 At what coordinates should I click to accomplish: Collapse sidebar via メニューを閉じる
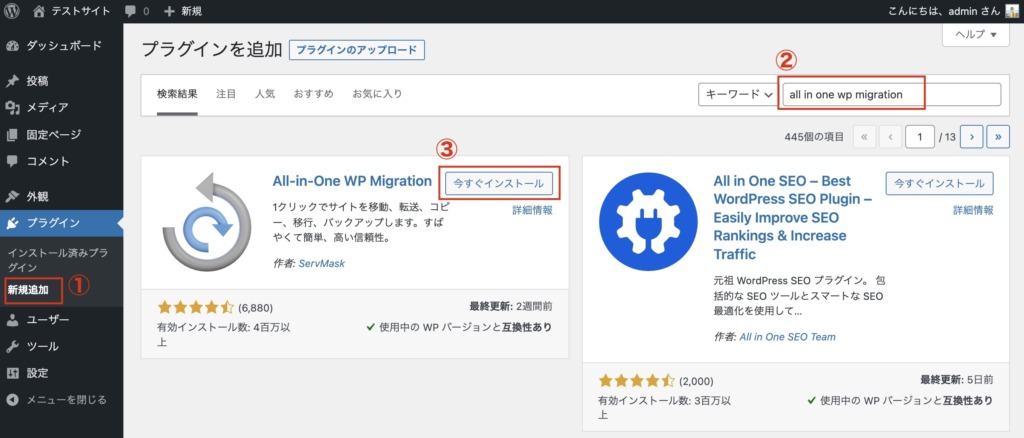click(66, 399)
